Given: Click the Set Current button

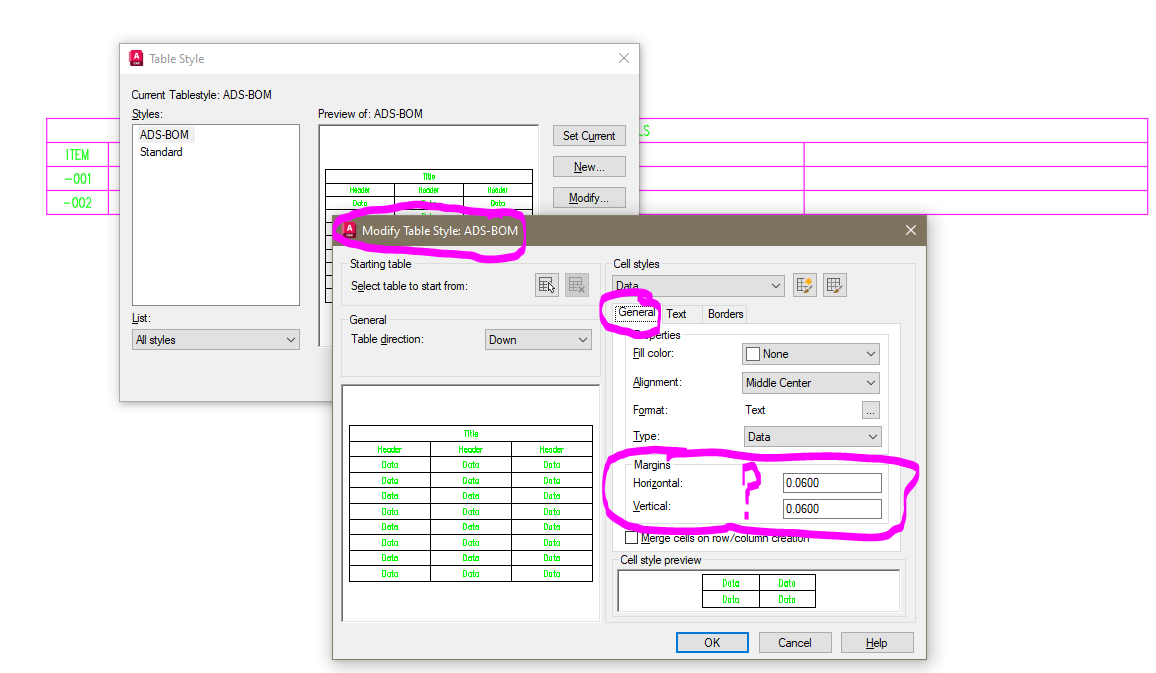Looking at the screenshot, I should [589, 136].
